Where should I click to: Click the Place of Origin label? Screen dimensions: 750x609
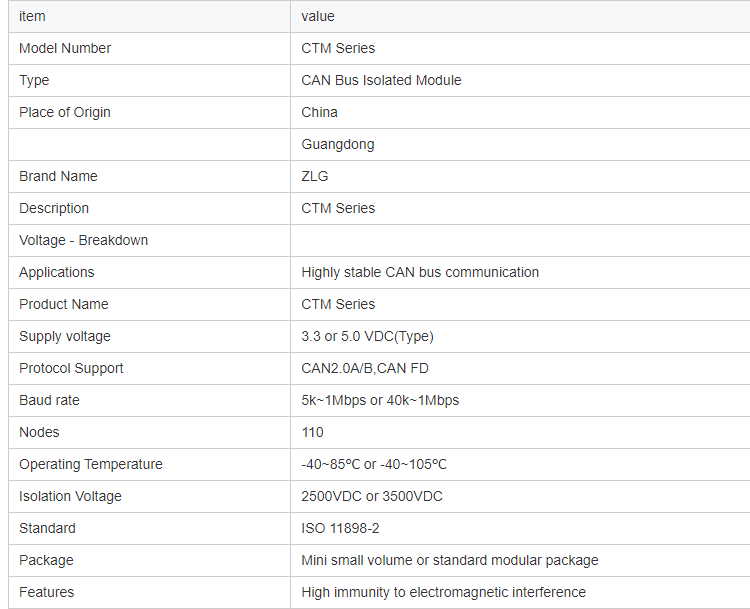(x=65, y=112)
